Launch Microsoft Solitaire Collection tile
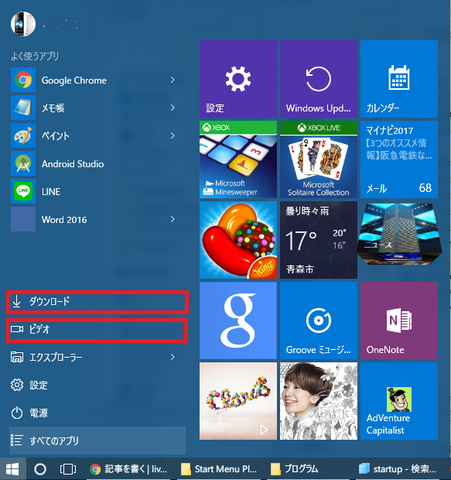Viewport: 451px width, 480px height. coord(318,159)
